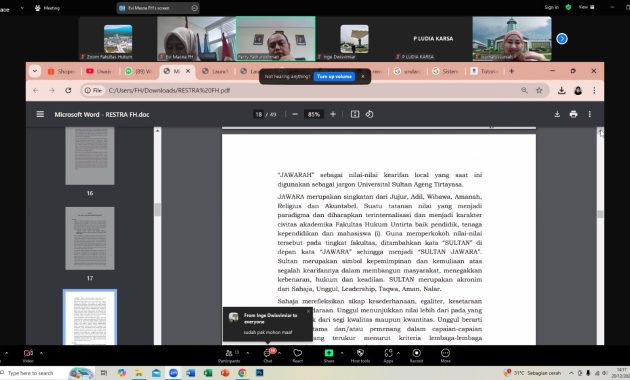Open Zoom React emoji options
The height and width of the screenshot is (380, 630).
pos(298,355)
